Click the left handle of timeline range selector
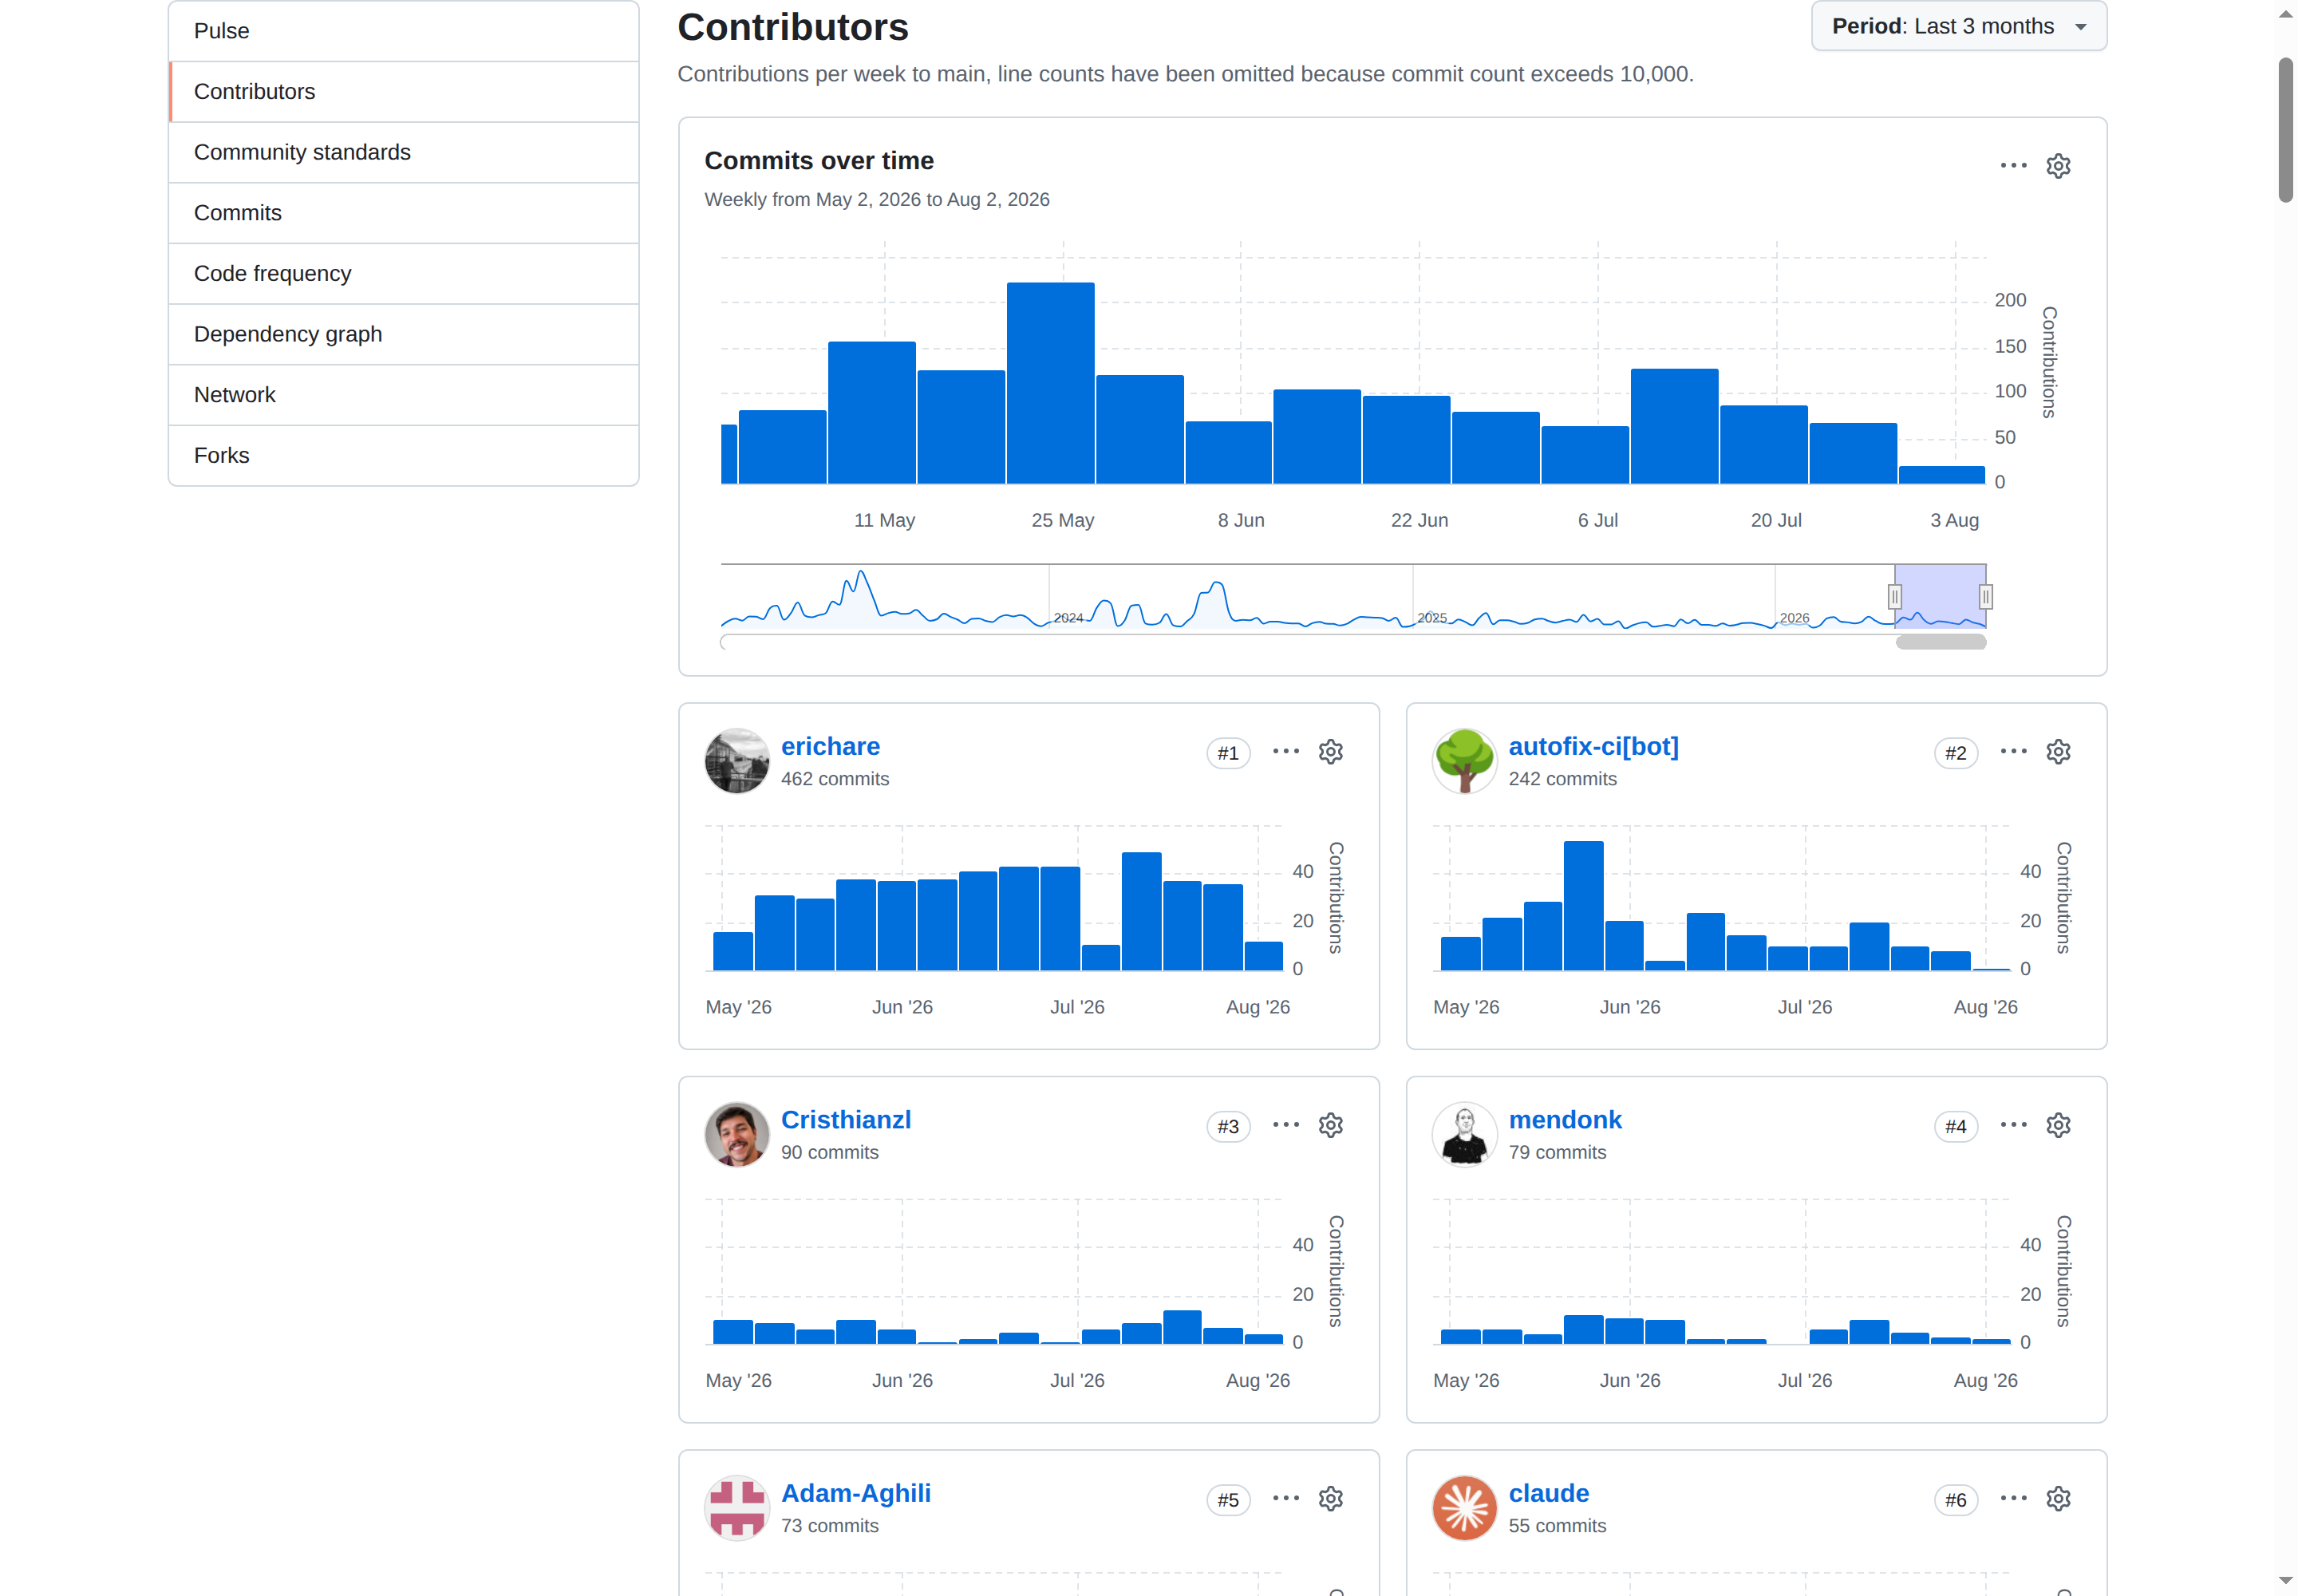2298x1596 pixels. click(1894, 597)
